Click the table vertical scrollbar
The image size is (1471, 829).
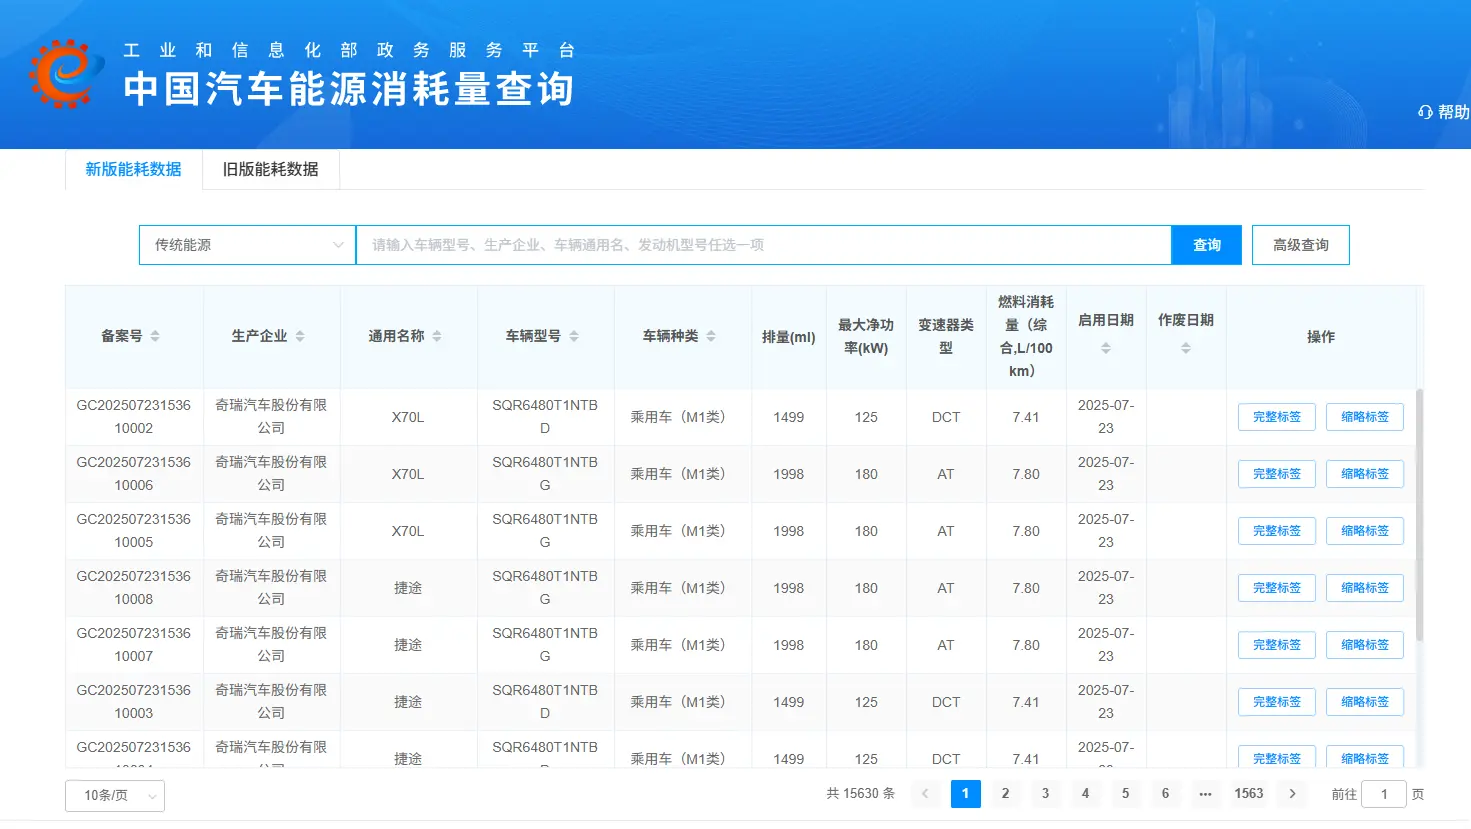coord(1419,515)
